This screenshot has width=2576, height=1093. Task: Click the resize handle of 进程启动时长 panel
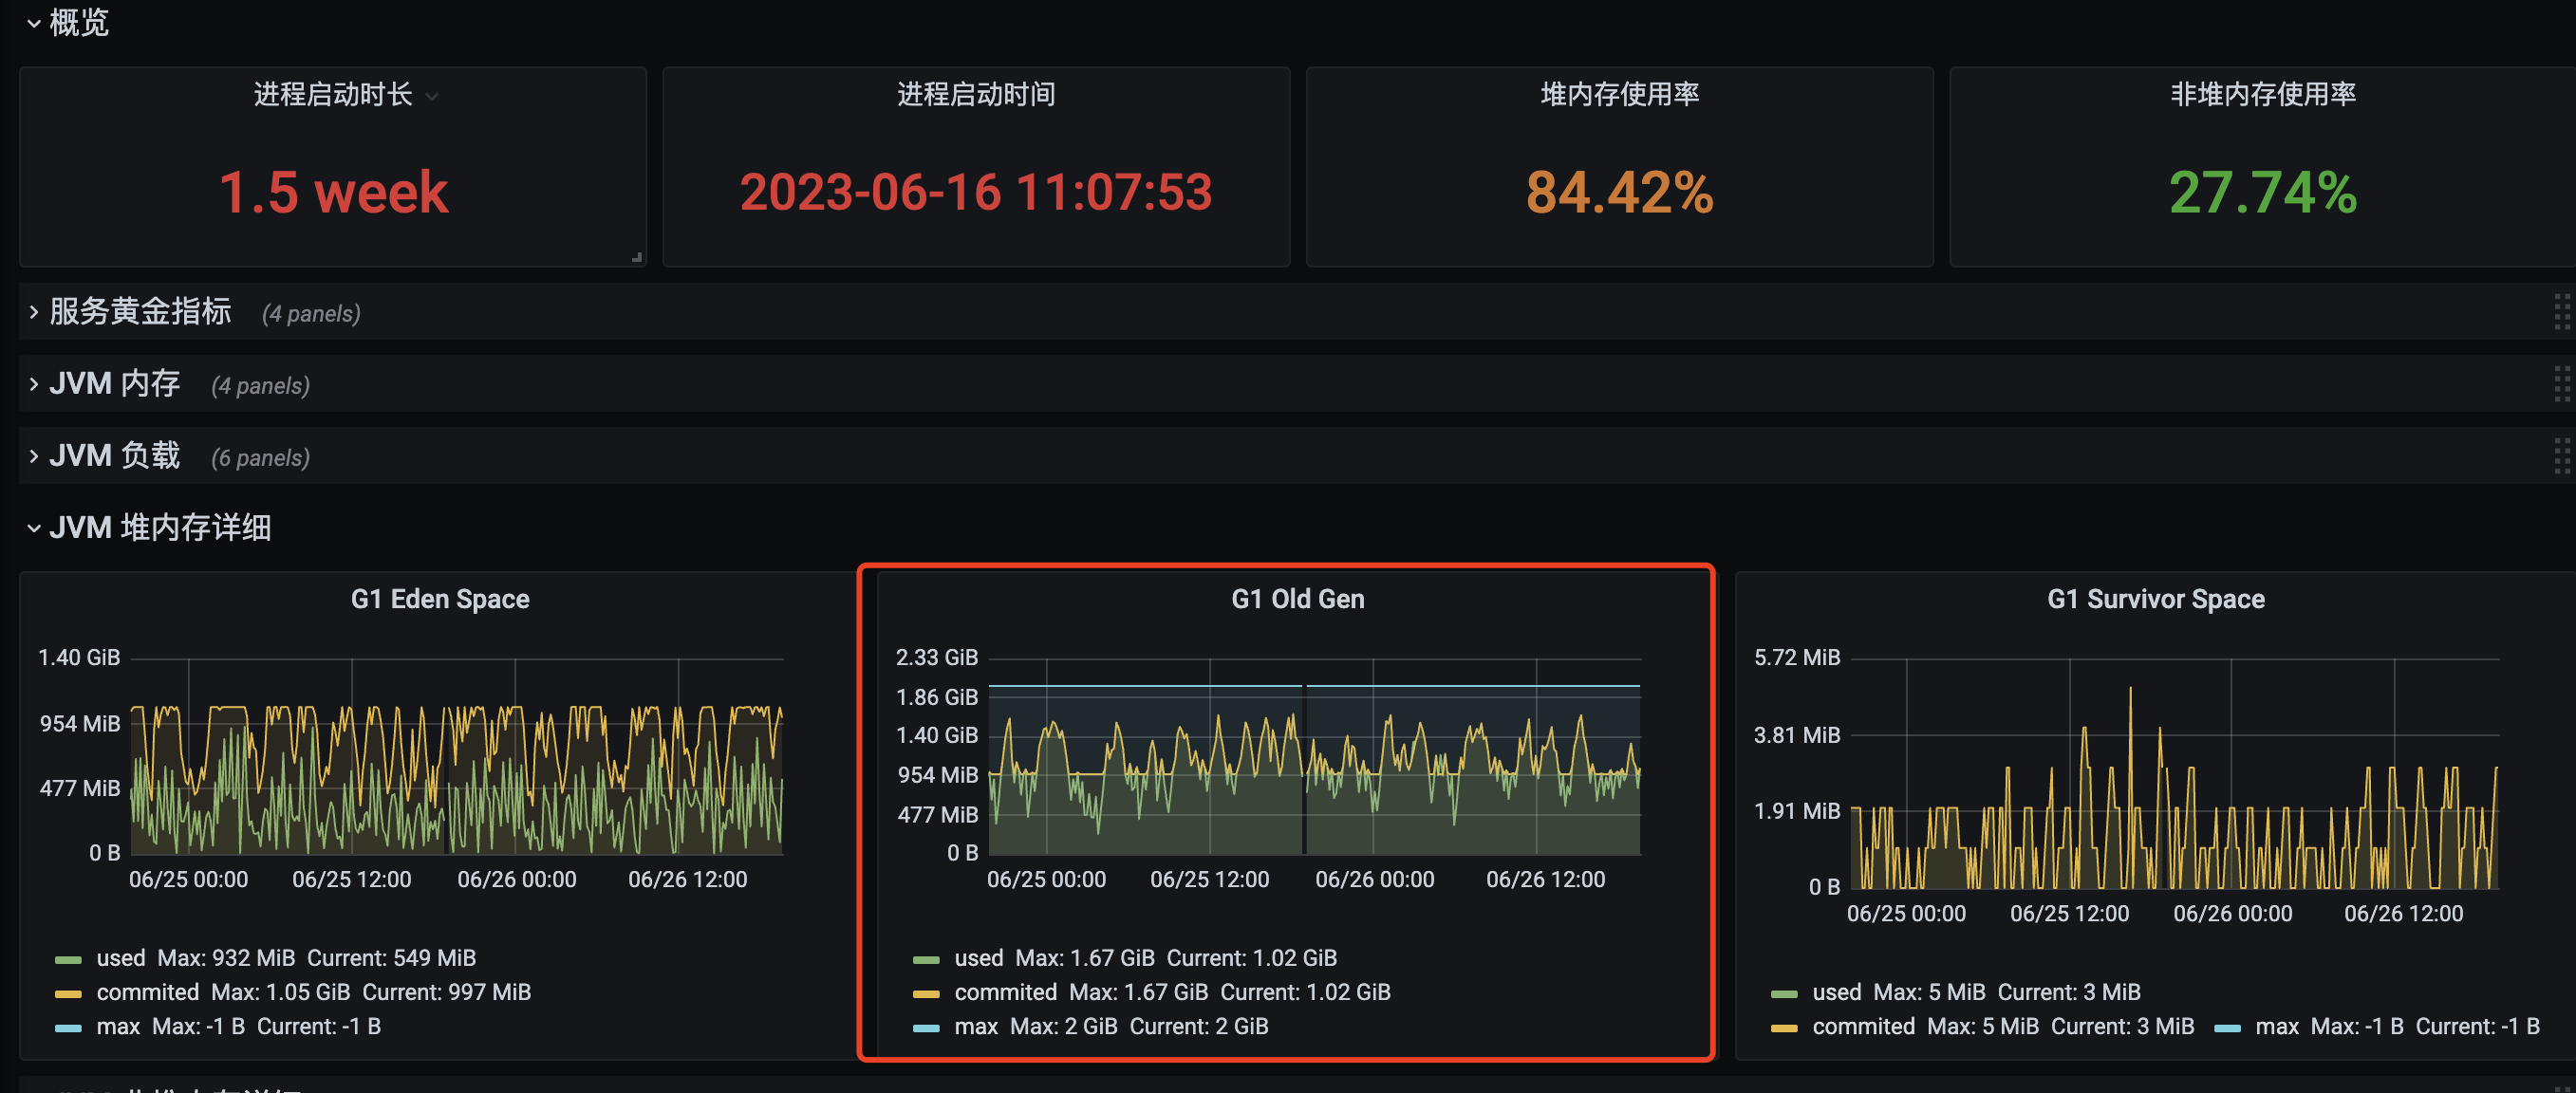click(x=636, y=257)
